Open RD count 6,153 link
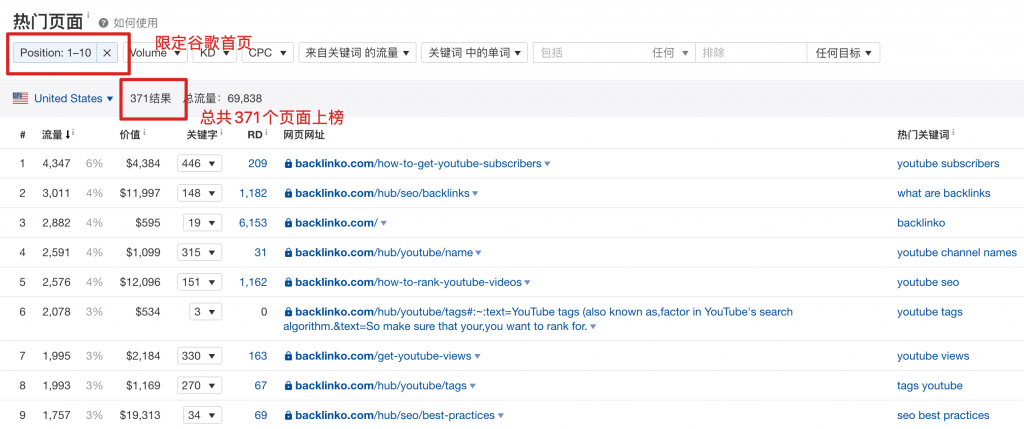 (252, 223)
